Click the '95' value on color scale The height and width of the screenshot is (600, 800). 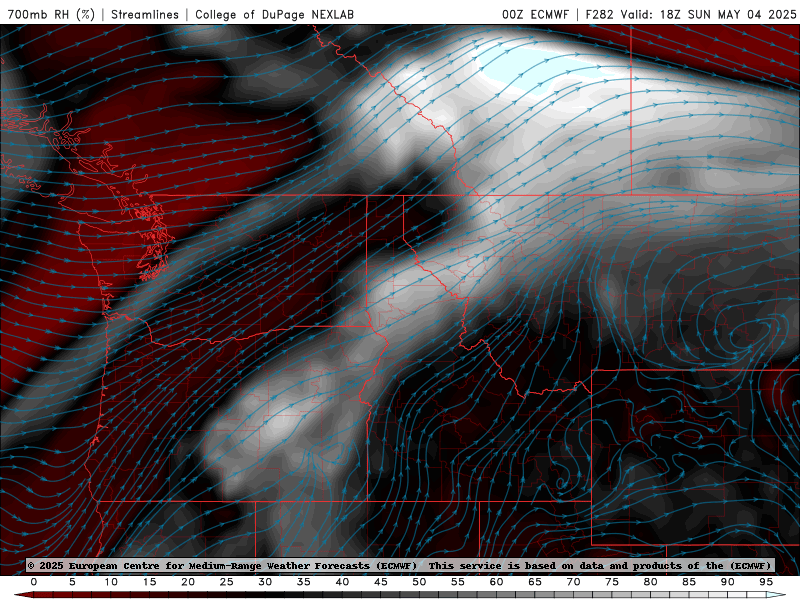tap(766, 582)
